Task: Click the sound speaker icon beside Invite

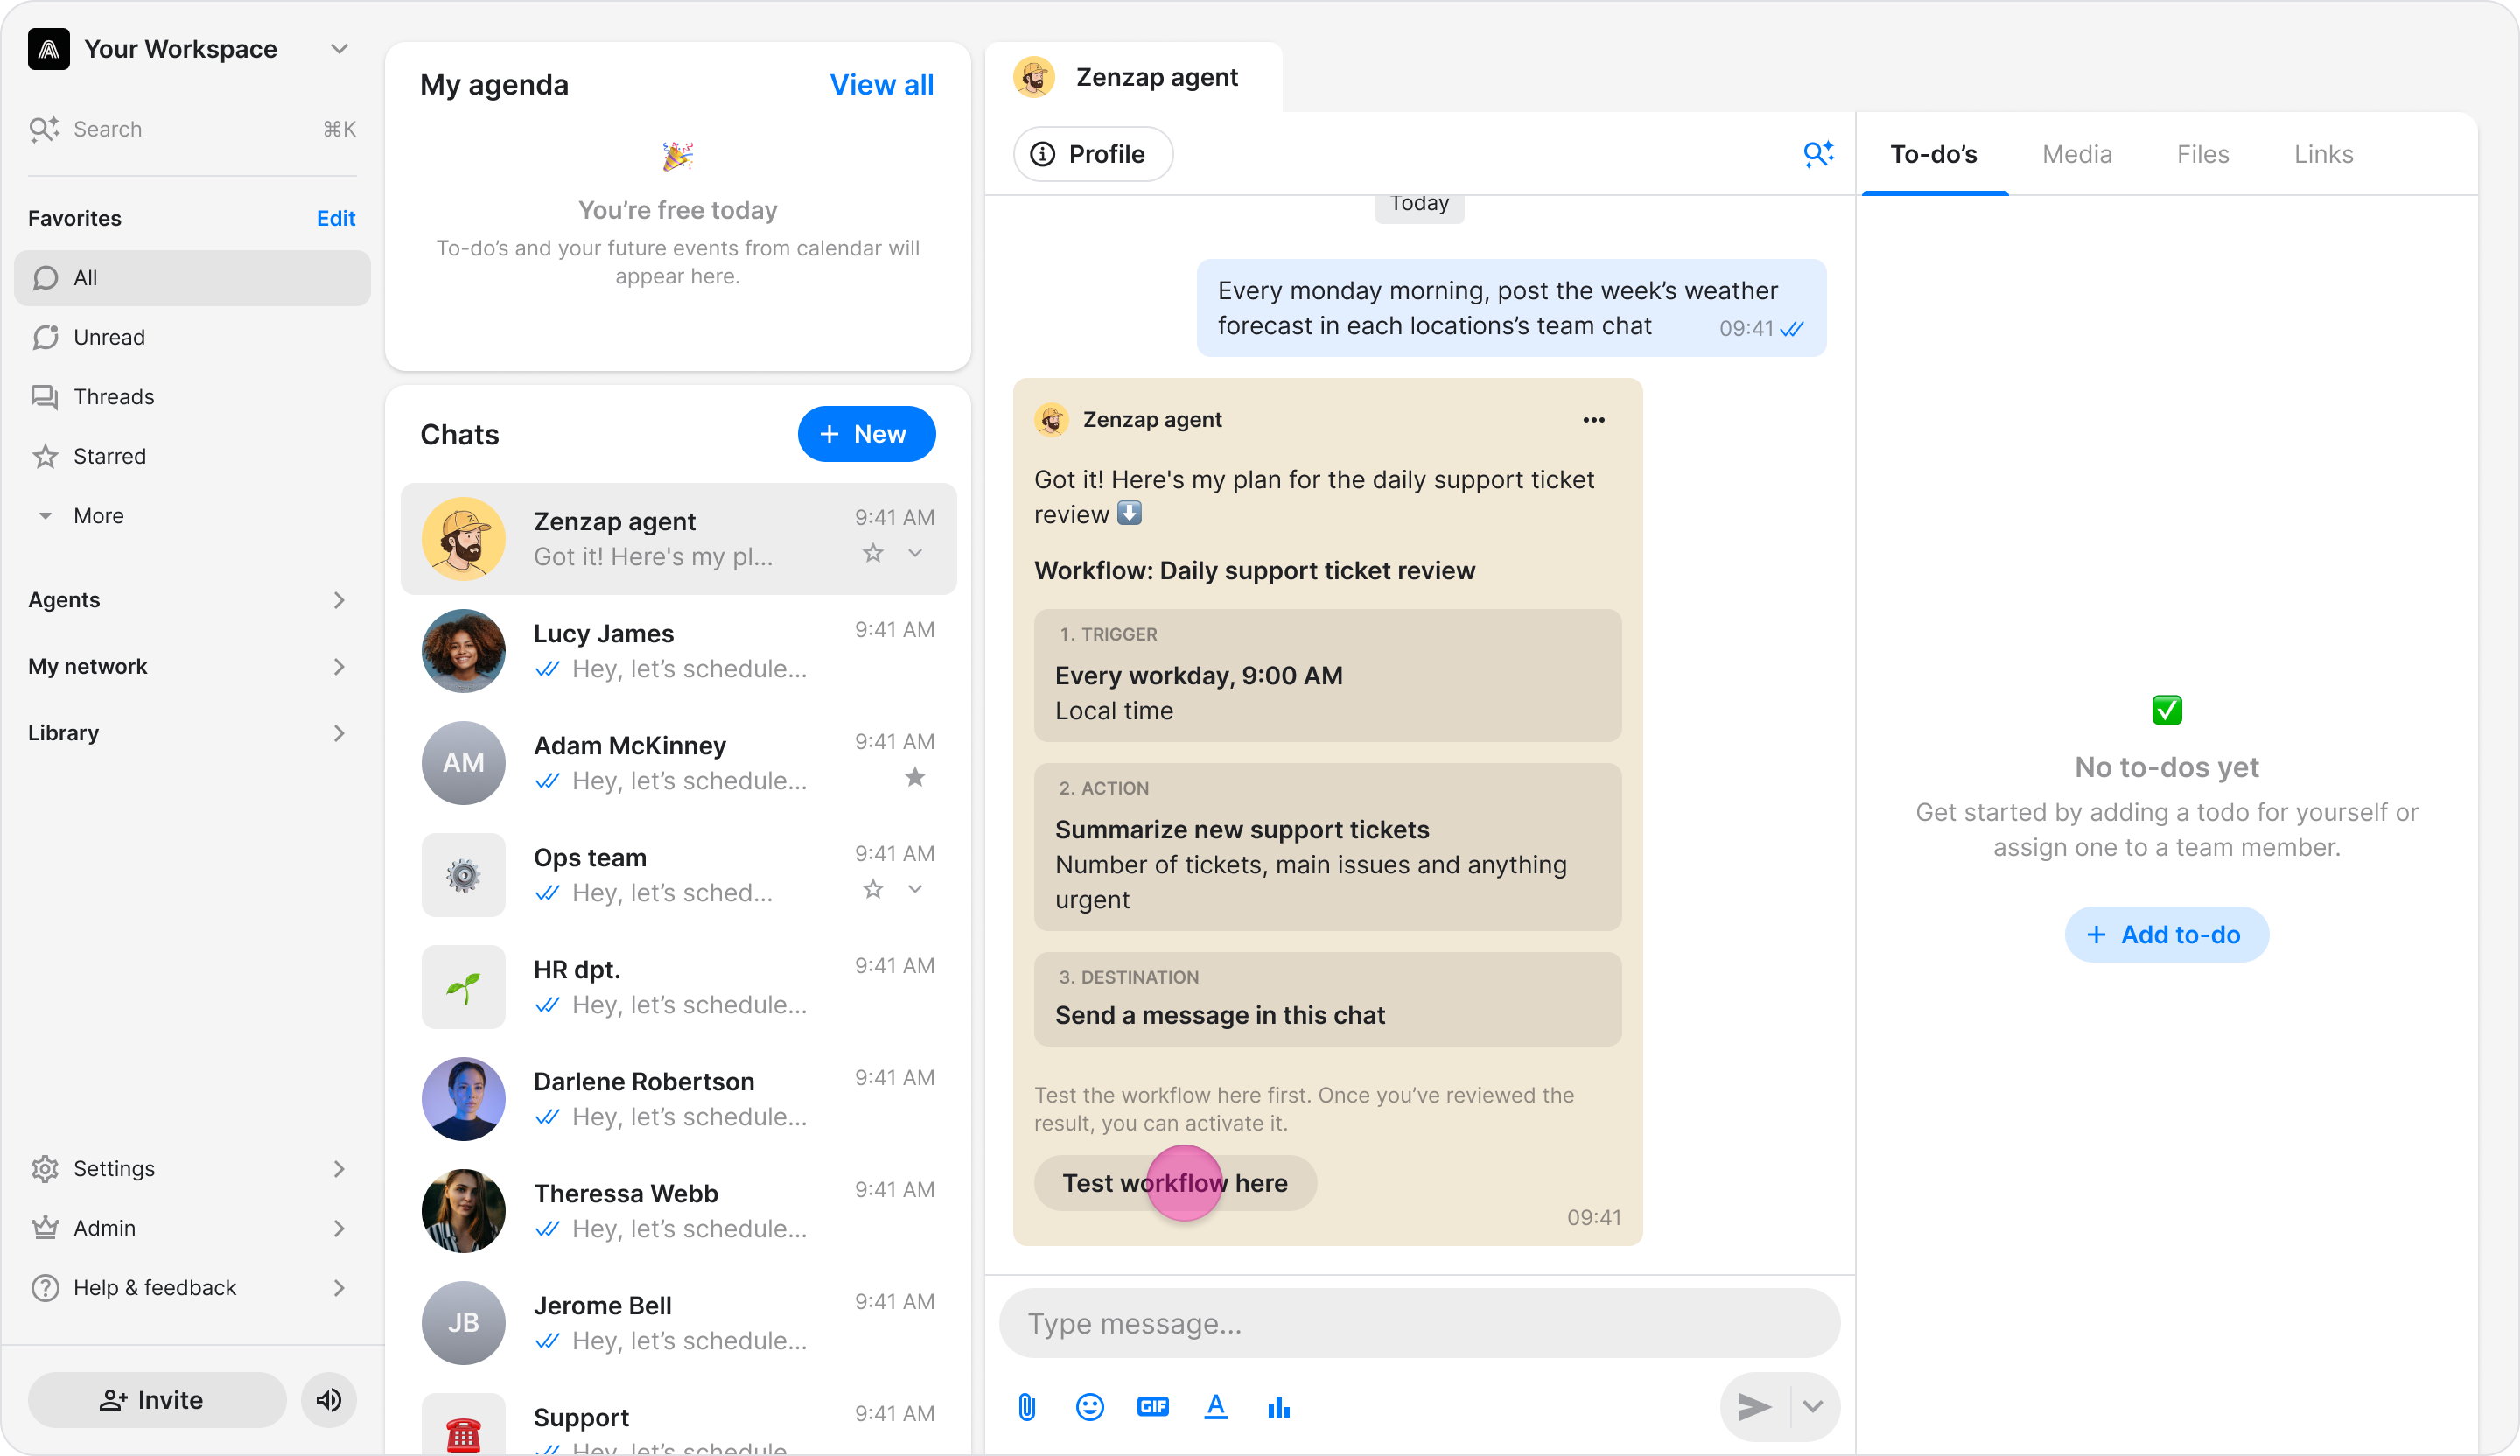Action: click(x=328, y=1399)
